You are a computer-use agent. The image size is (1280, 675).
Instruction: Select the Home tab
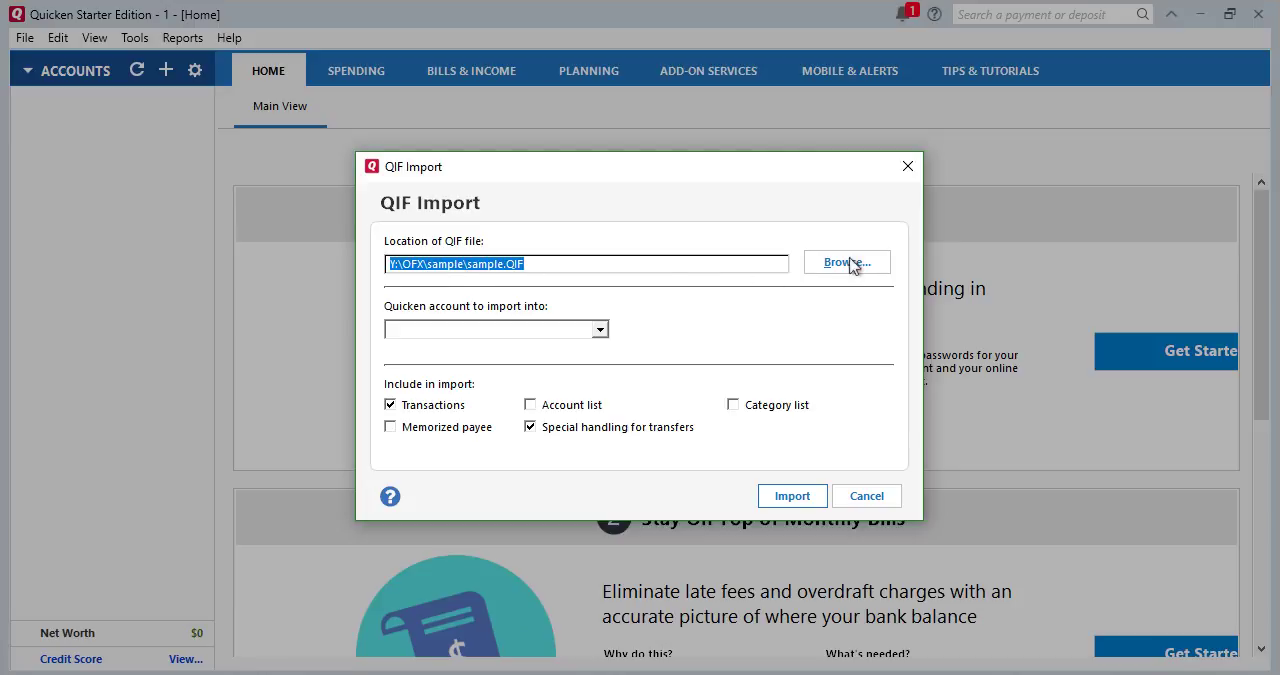268,71
